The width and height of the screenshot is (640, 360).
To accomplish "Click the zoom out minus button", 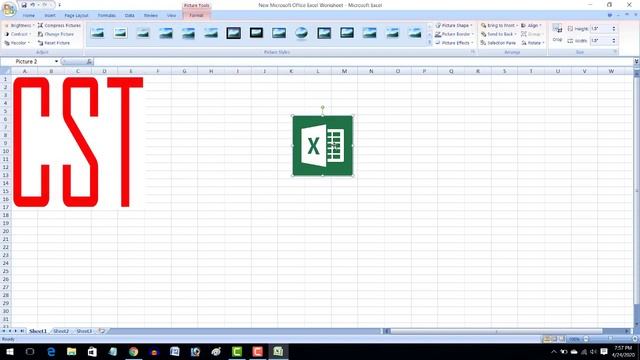I will [x=586, y=339].
